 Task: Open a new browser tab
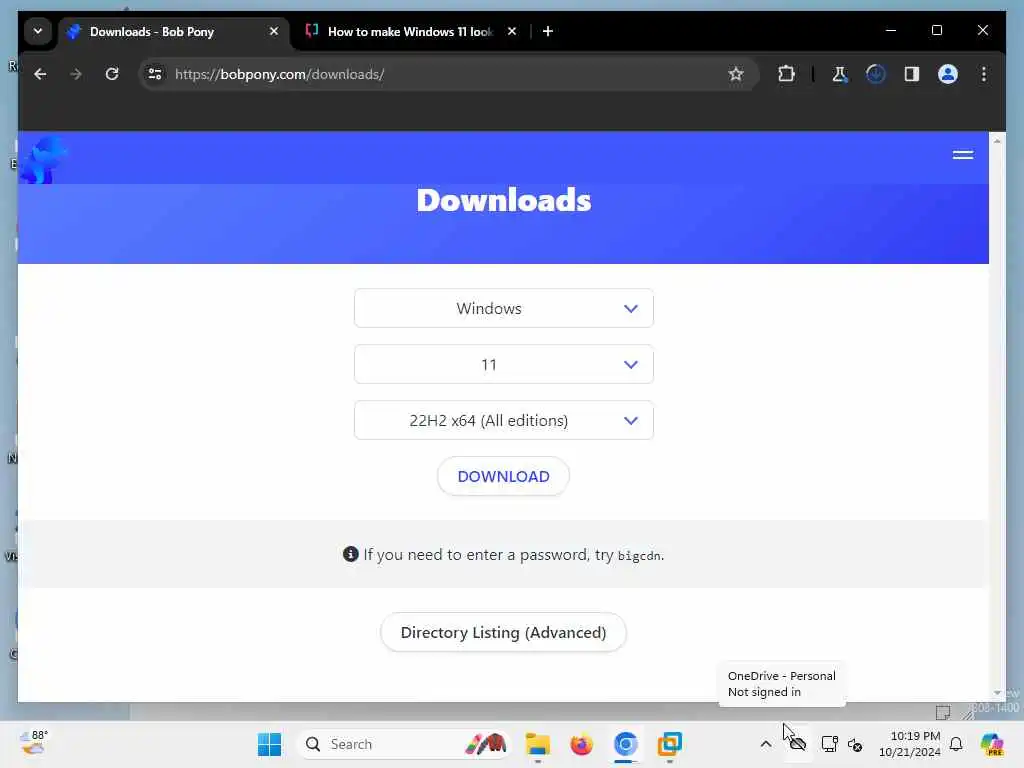point(548,31)
